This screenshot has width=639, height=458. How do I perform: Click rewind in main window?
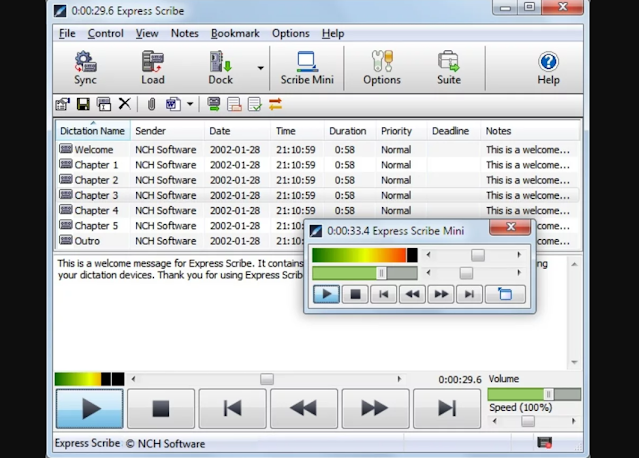click(x=304, y=408)
